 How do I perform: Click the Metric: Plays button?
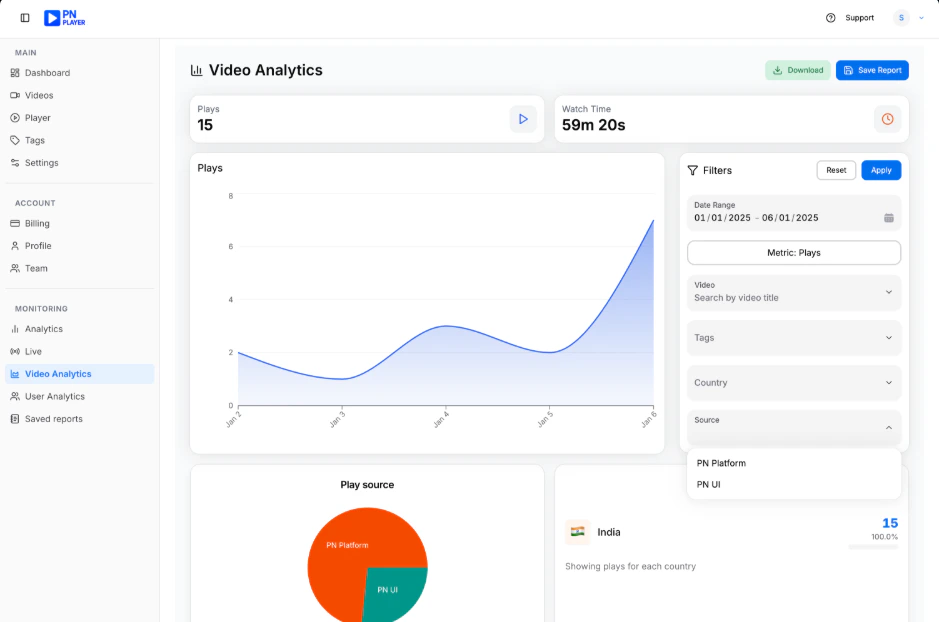point(793,253)
